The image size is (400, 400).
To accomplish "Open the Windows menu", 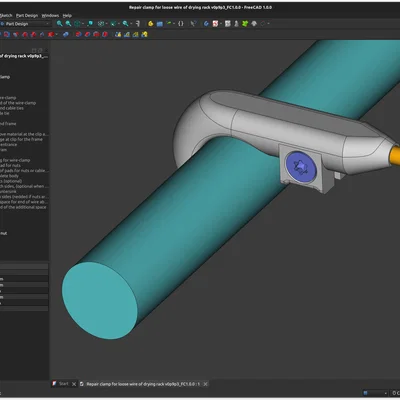I will coord(50,16).
